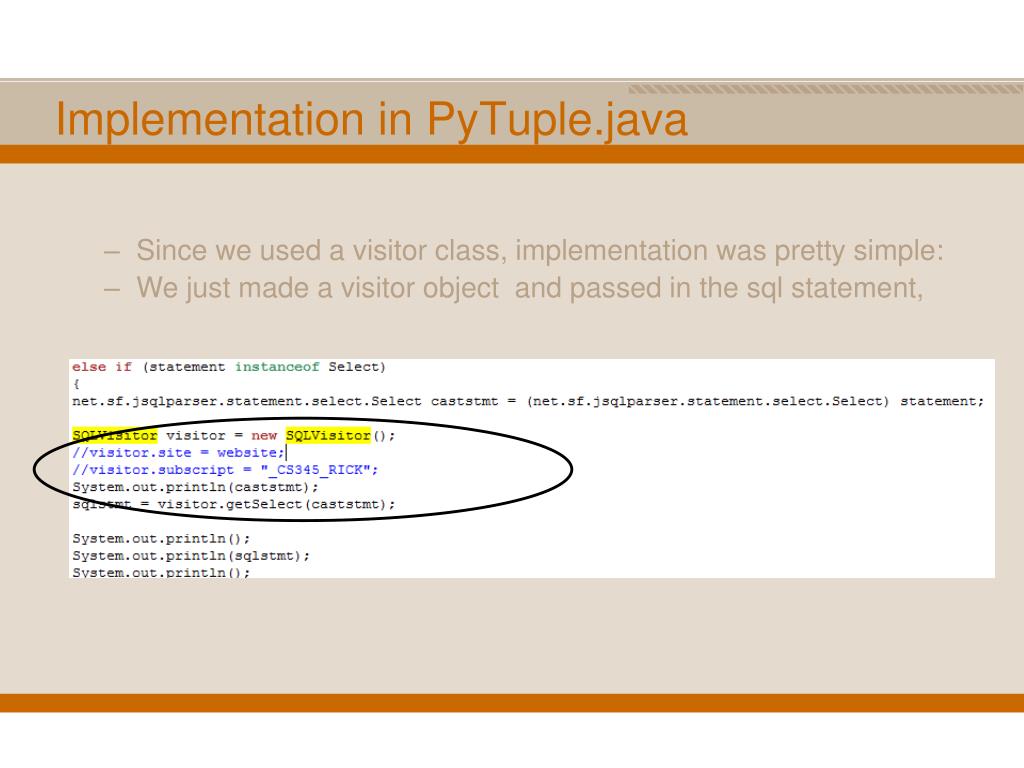Click the bullet "We just made a visitor object"
The height and width of the screenshot is (768, 1024).
530,288
